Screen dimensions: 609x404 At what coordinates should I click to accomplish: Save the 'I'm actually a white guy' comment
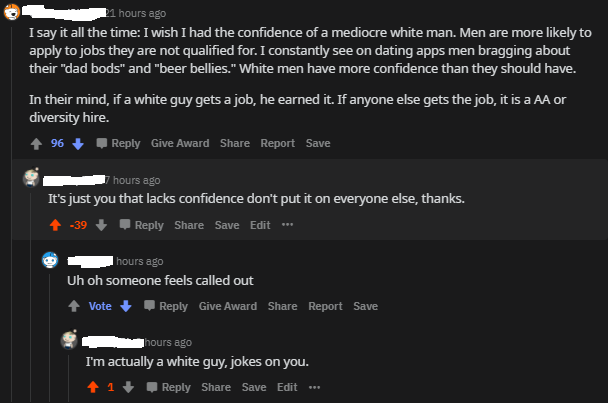point(254,387)
